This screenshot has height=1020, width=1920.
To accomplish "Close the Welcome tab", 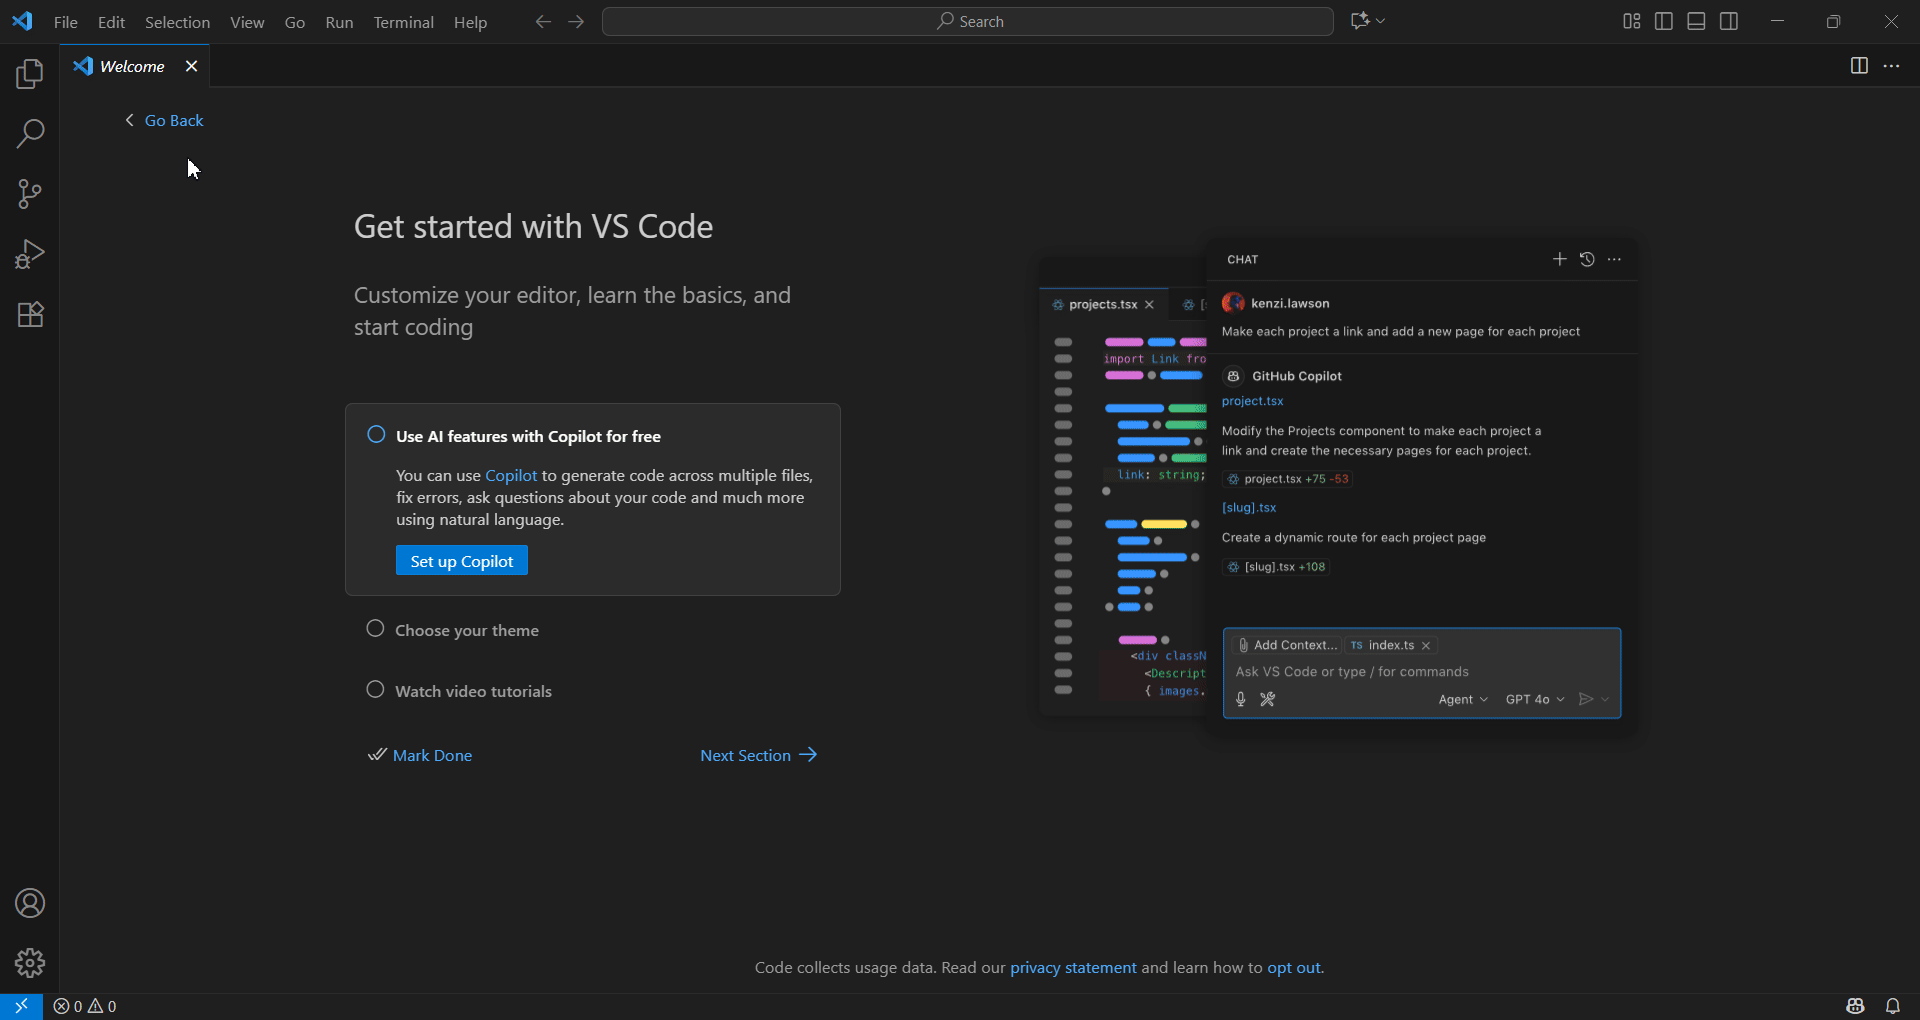I will (191, 66).
